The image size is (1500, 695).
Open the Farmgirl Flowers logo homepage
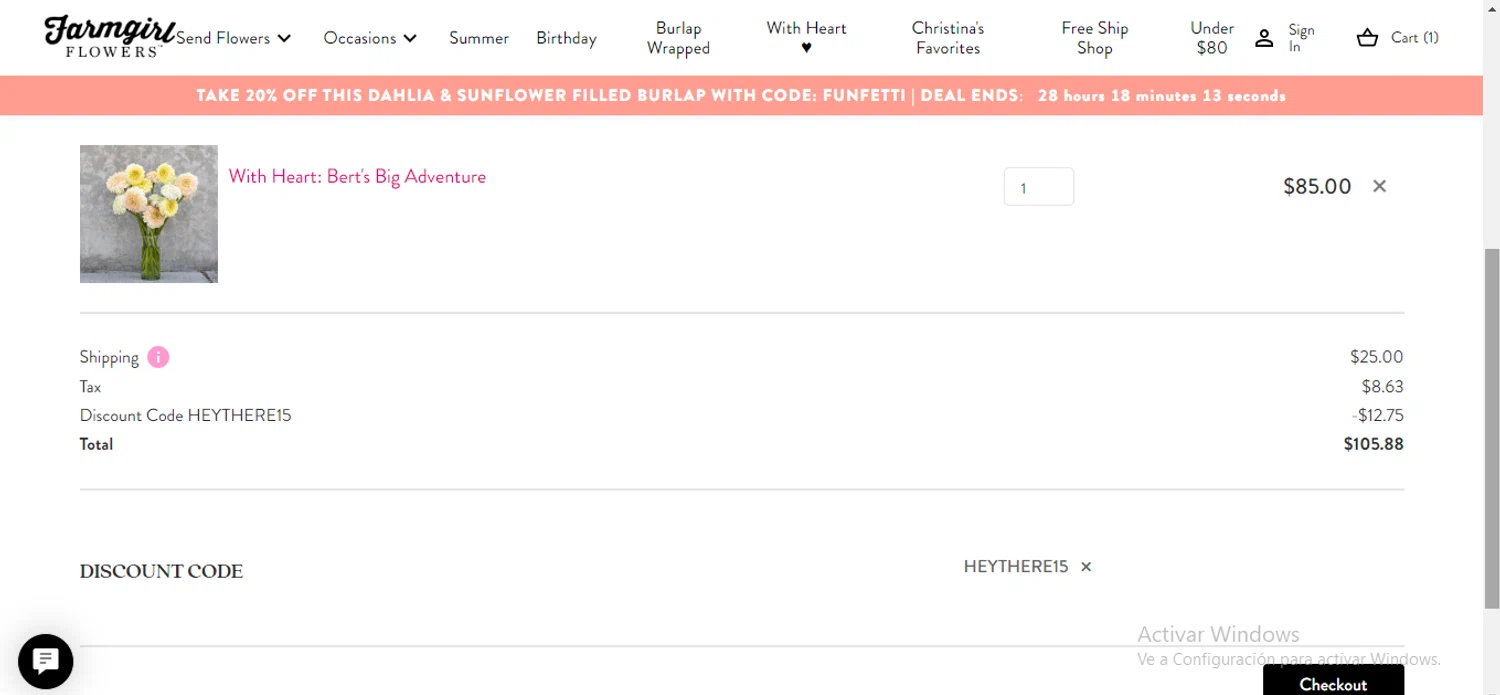click(110, 37)
